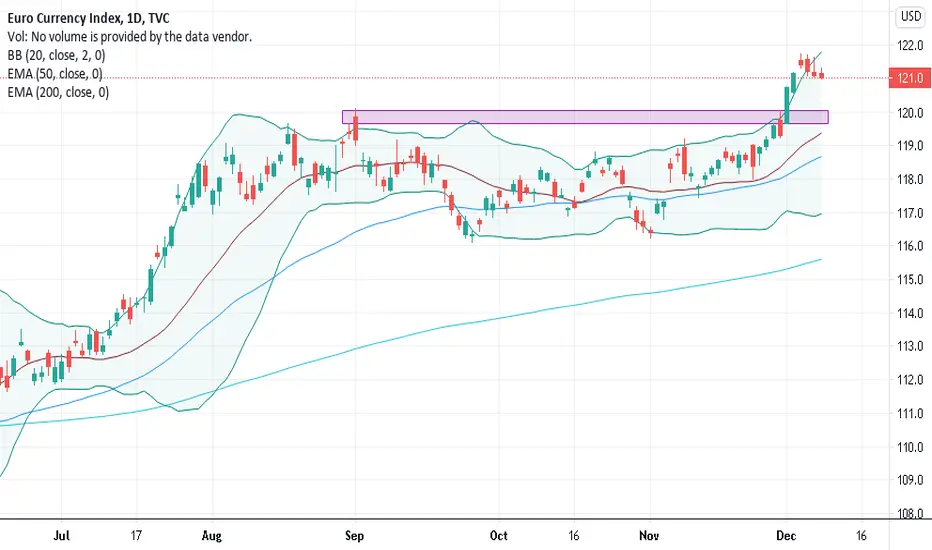Image resolution: width=932 pixels, height=550 pixels.
Task: Click the 120.0 price axis label
Action: pyautogui.click(x=910, y=113)
